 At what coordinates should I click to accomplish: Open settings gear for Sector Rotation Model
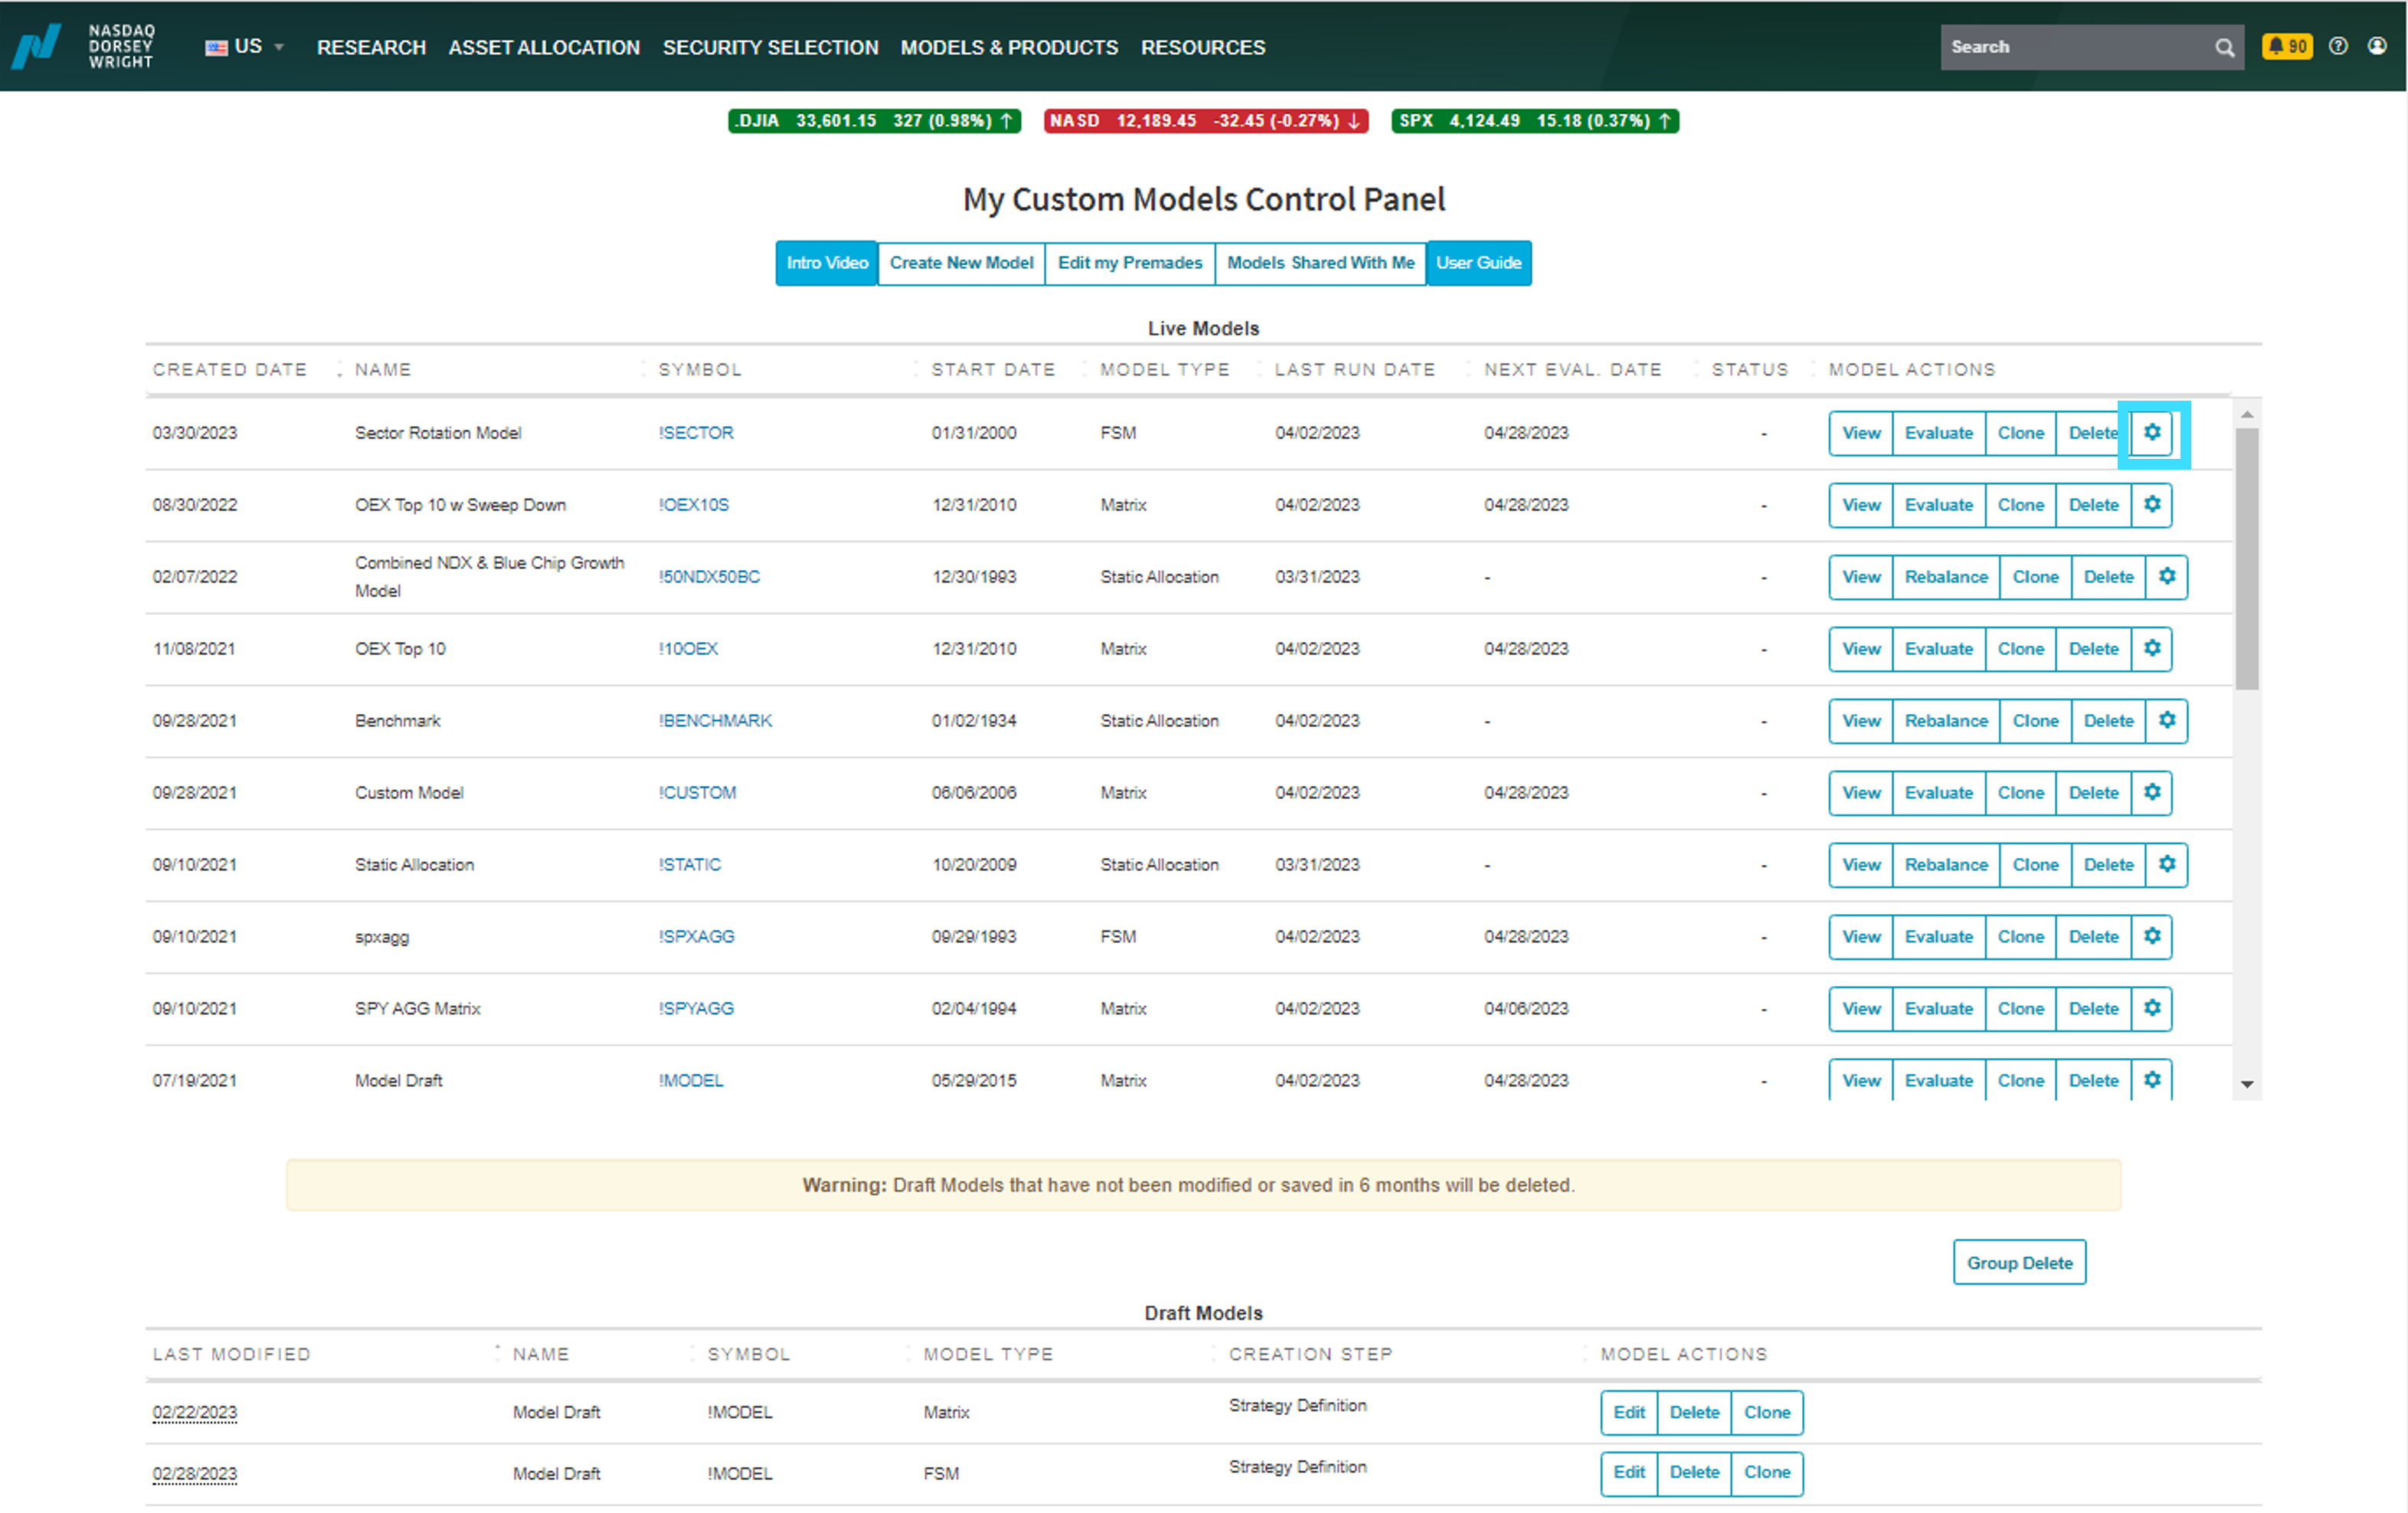[x=2152, y=433]
